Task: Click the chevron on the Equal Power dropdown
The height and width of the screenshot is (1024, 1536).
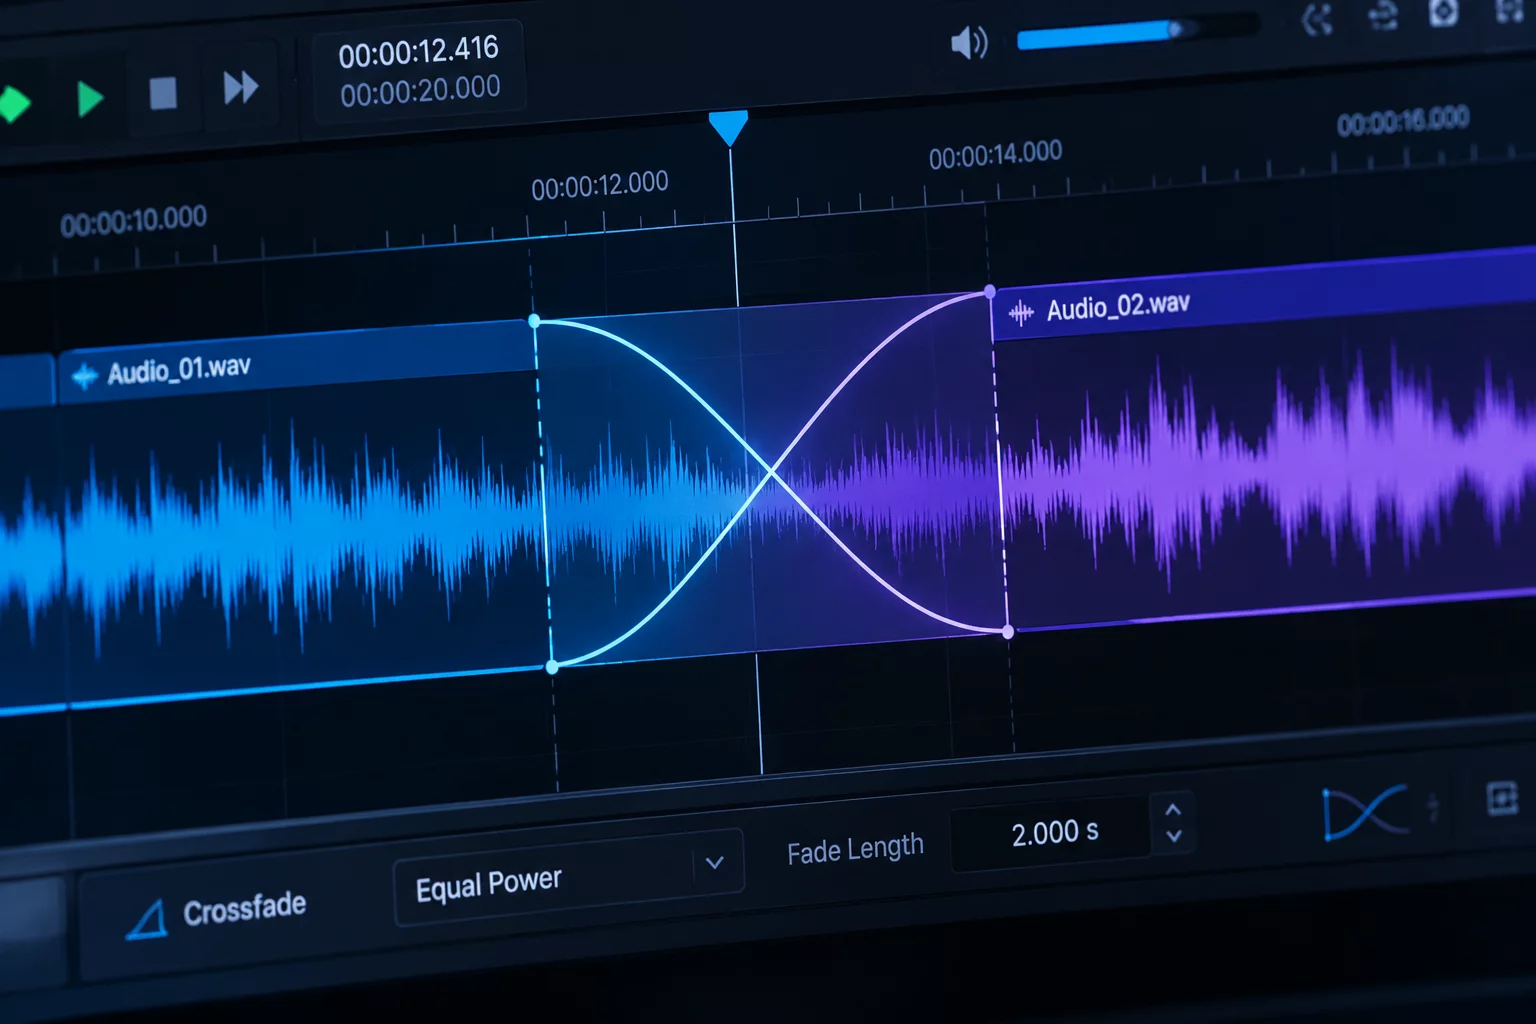Action: point(714,863)
